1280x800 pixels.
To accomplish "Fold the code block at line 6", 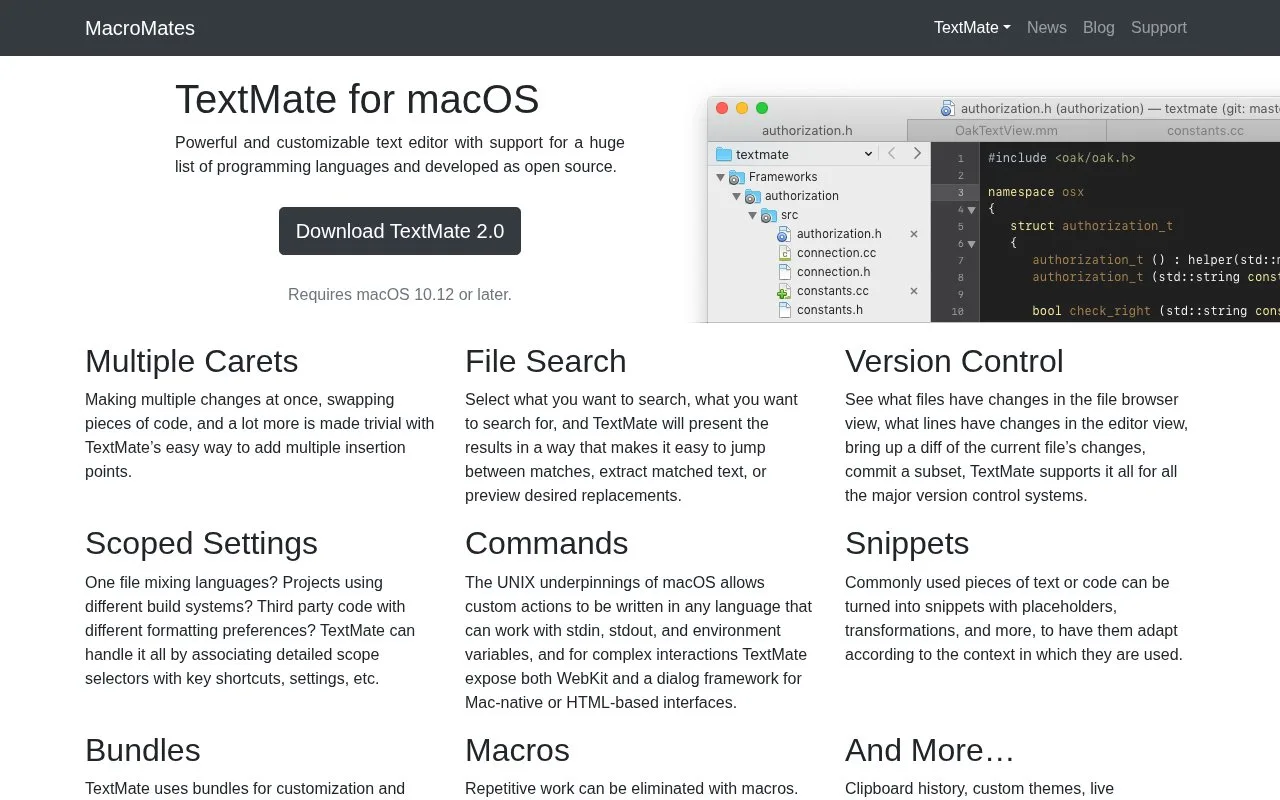I will 971,244.
